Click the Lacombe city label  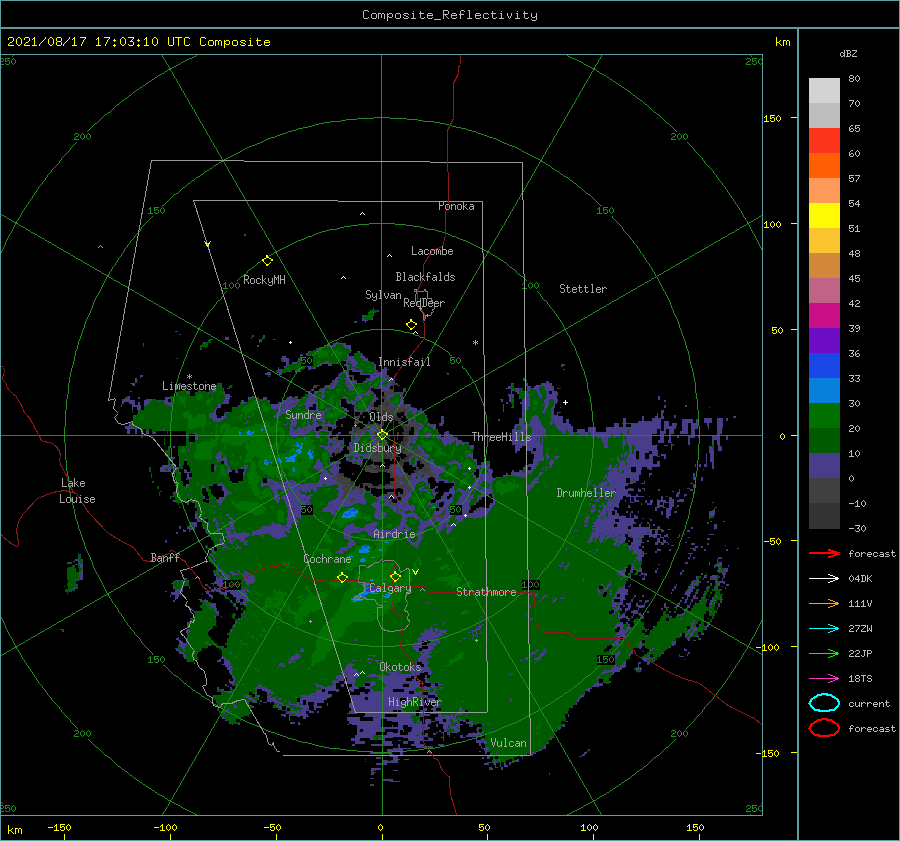432,251
